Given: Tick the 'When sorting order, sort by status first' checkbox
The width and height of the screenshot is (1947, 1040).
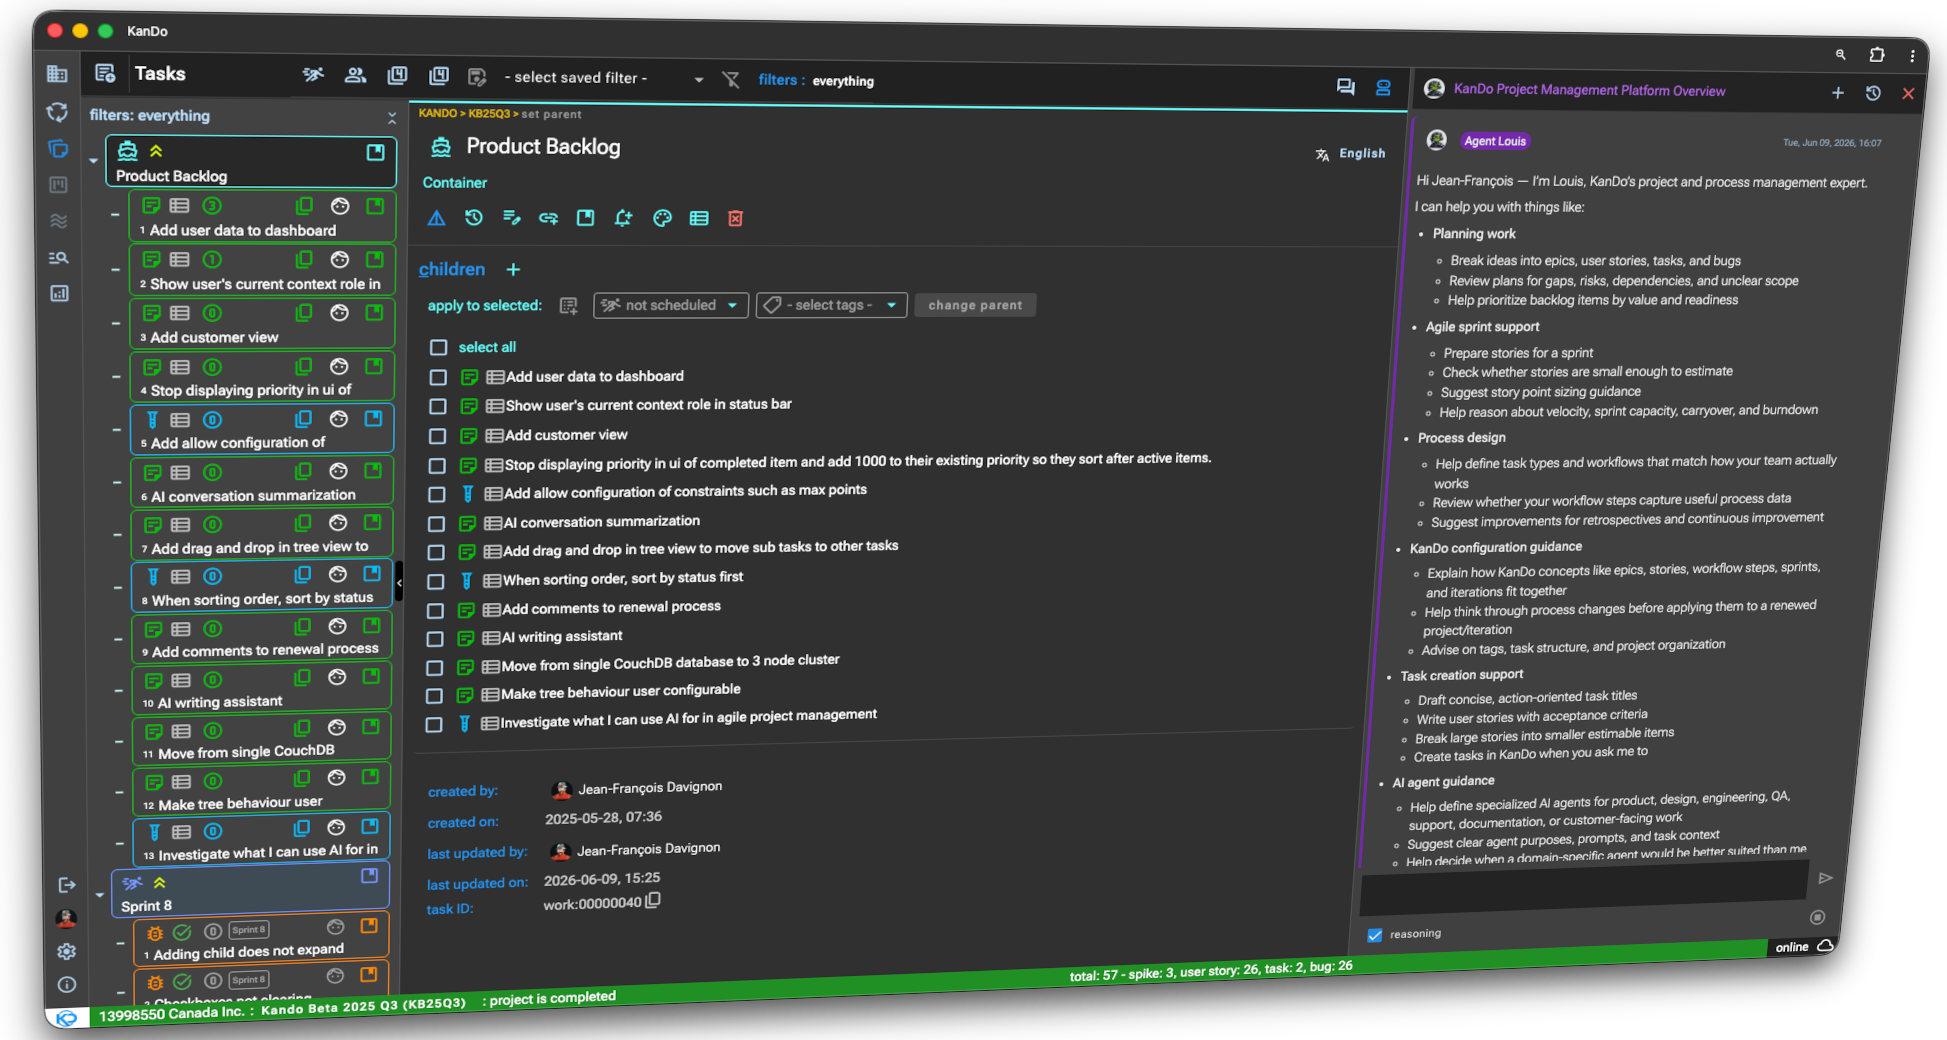Looking at the screenshot, I should click(436, 581).
